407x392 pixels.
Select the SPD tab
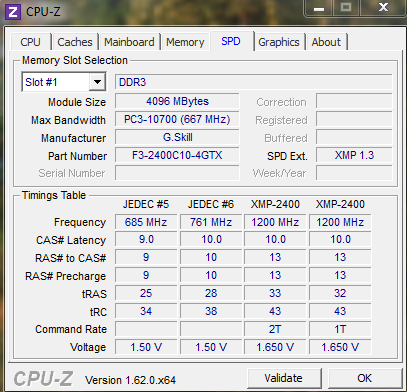click(231, 41)
